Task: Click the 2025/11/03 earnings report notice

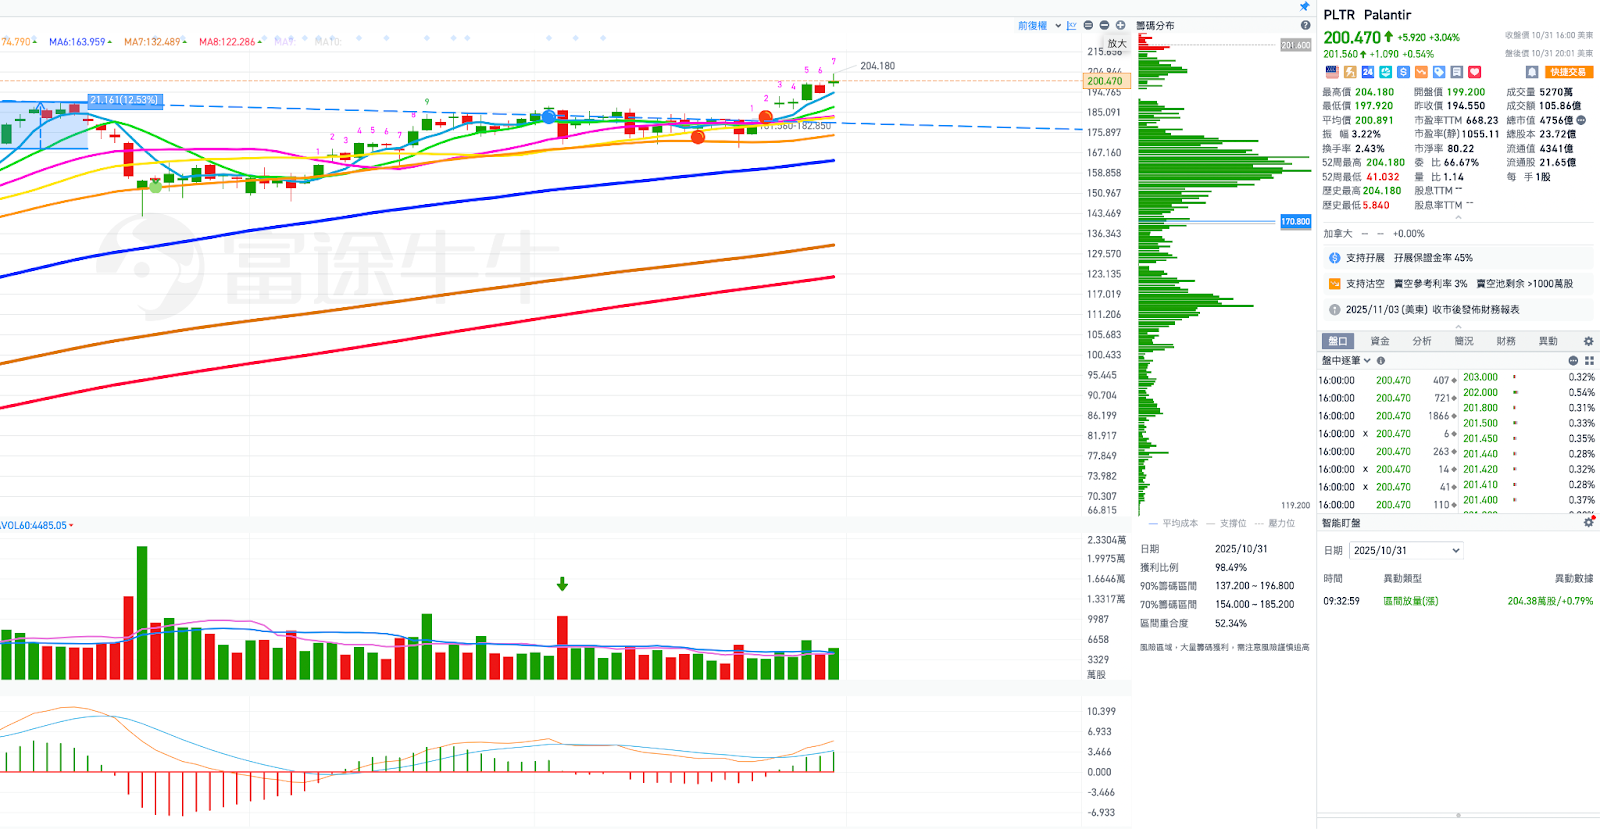Action: tap(1458, 310)
